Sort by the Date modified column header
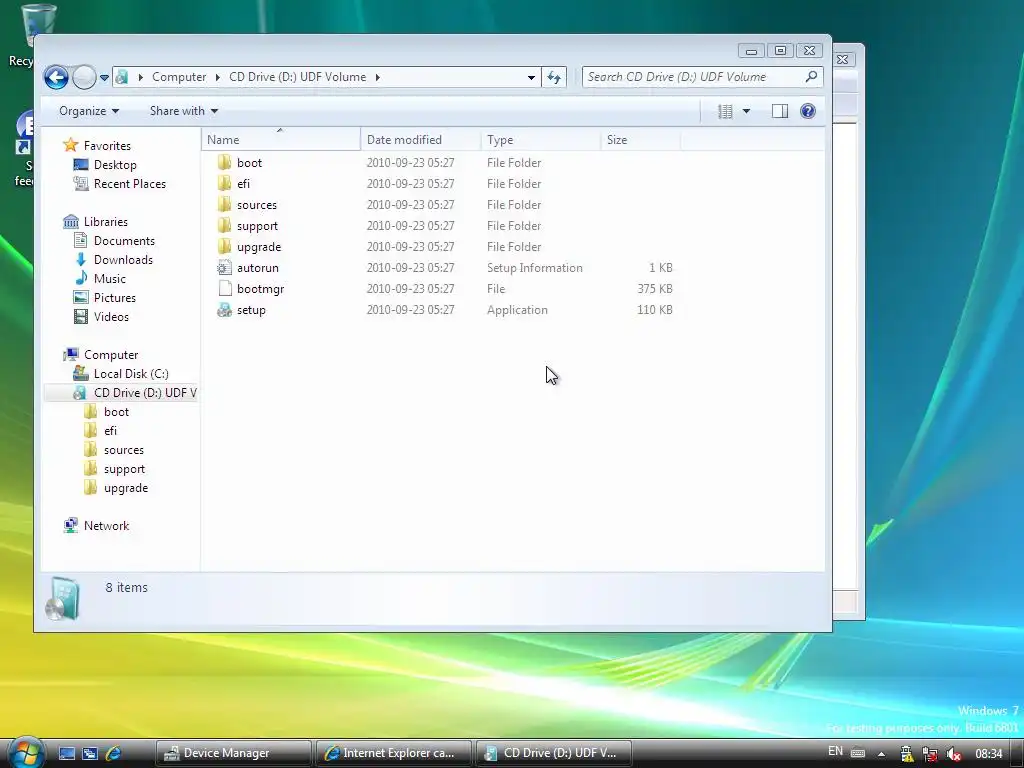Viewport: 1024px width, 768px height. [x=420, y=140]
